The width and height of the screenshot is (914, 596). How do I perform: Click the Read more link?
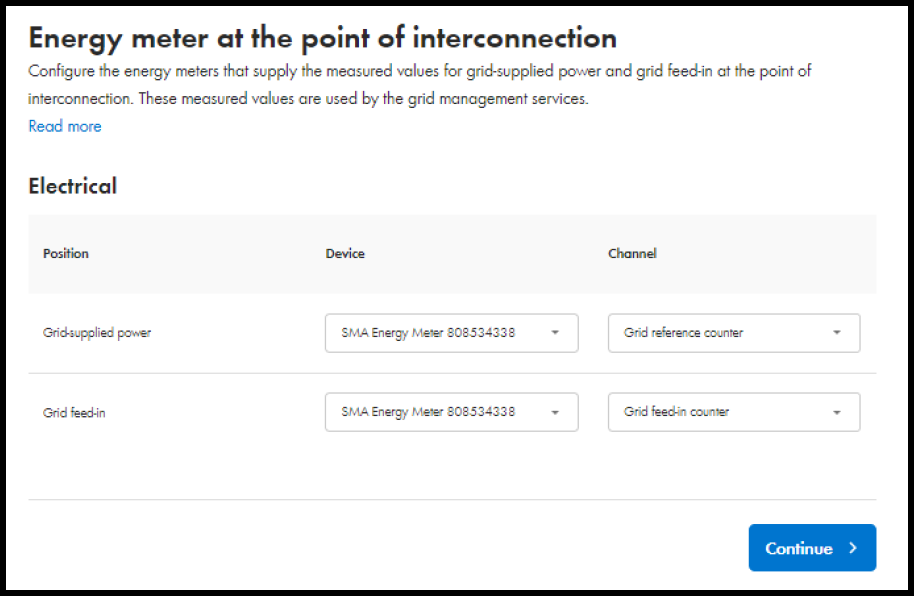coord(64,126)
